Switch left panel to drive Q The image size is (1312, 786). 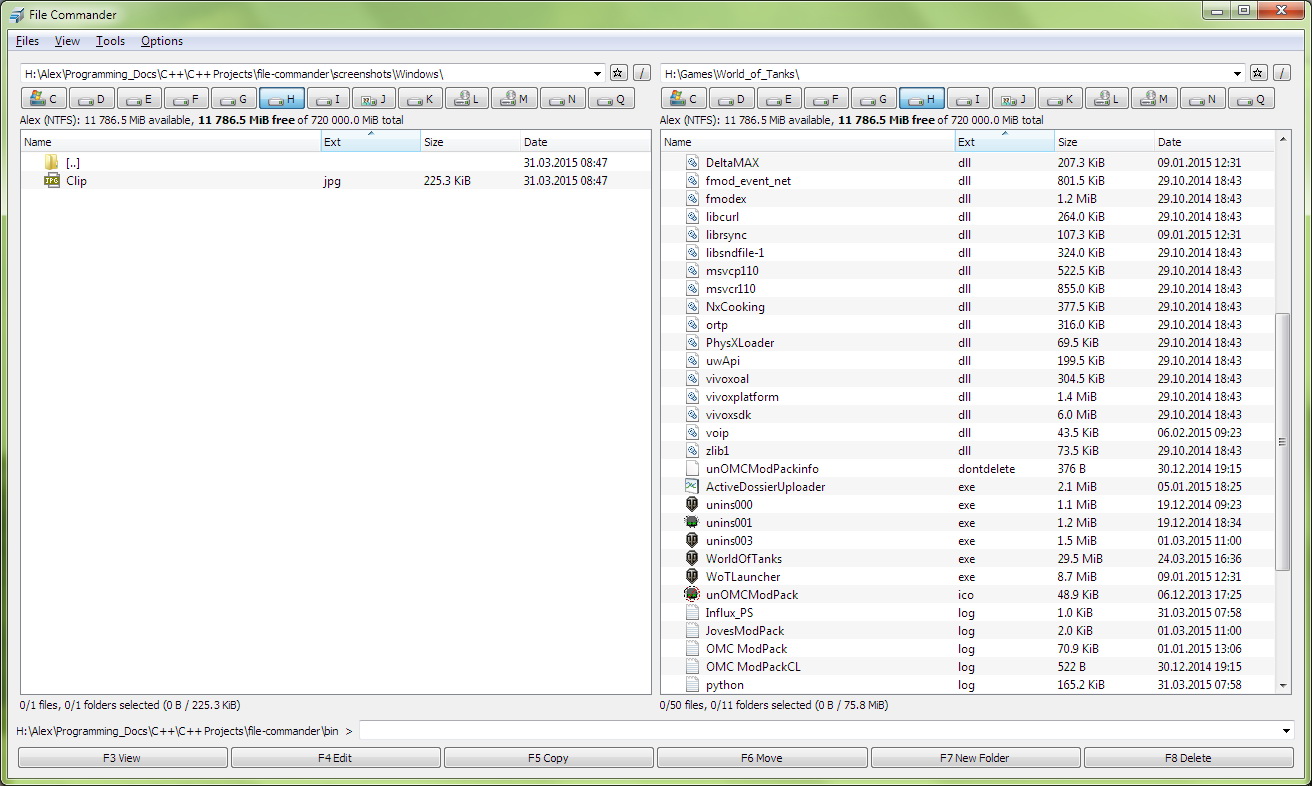(x=611, y=99)
